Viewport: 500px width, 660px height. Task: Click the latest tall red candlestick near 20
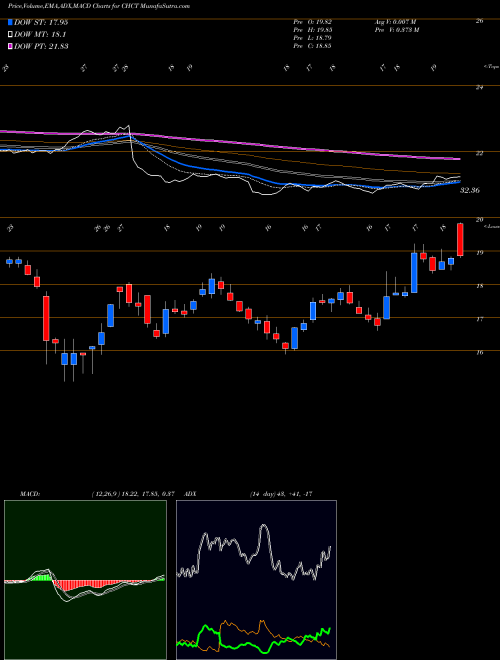click(460, 240)
